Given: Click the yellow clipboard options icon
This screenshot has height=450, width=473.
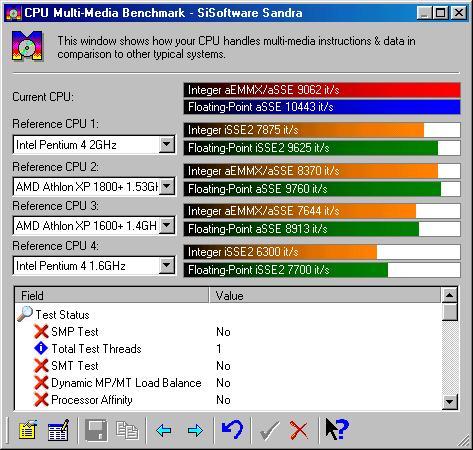Looking at the screenshot, I should tap(28, 430).
